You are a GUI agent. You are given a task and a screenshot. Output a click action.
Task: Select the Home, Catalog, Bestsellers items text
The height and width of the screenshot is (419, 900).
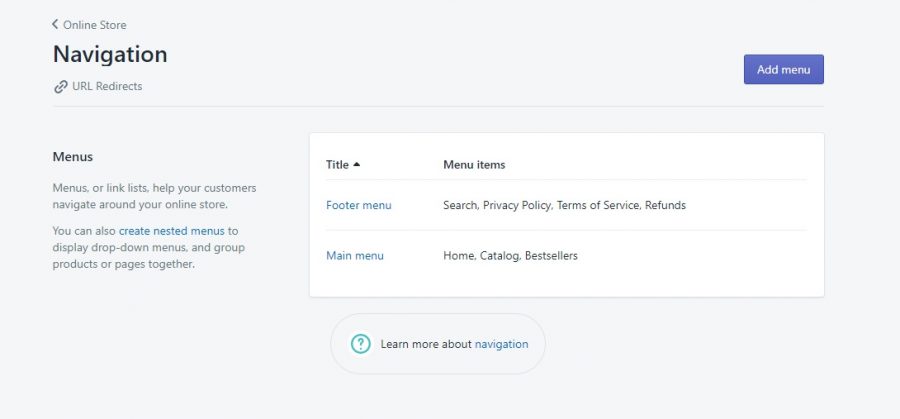pyautogui.click(x=510, y=255)
